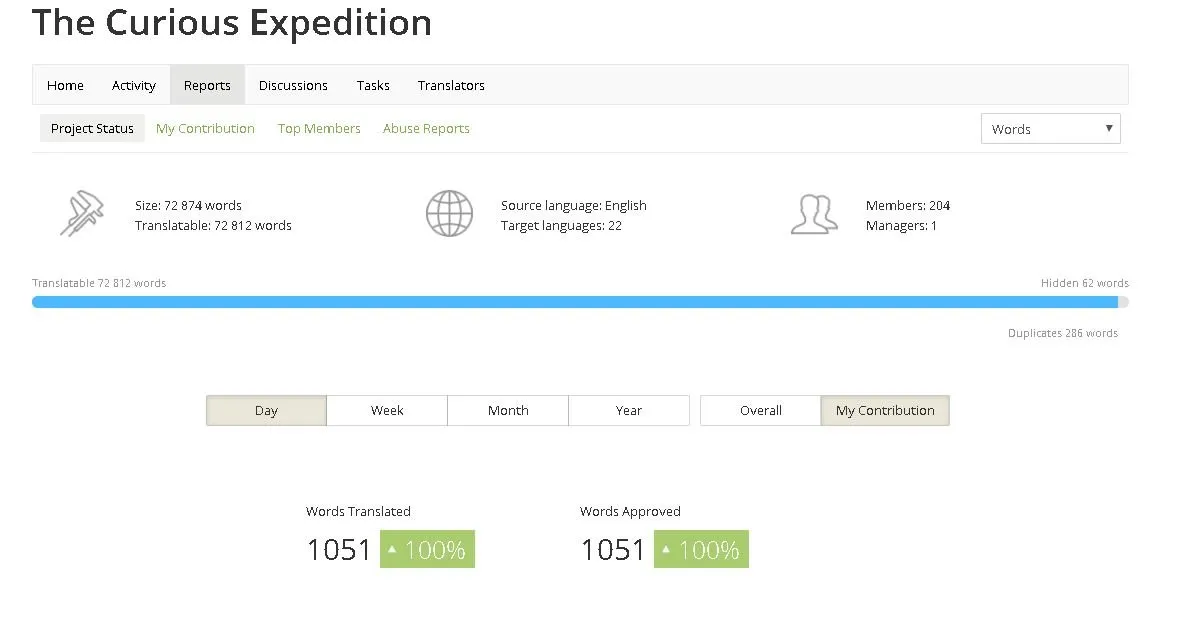Open the Home tab

click(65, 85)
